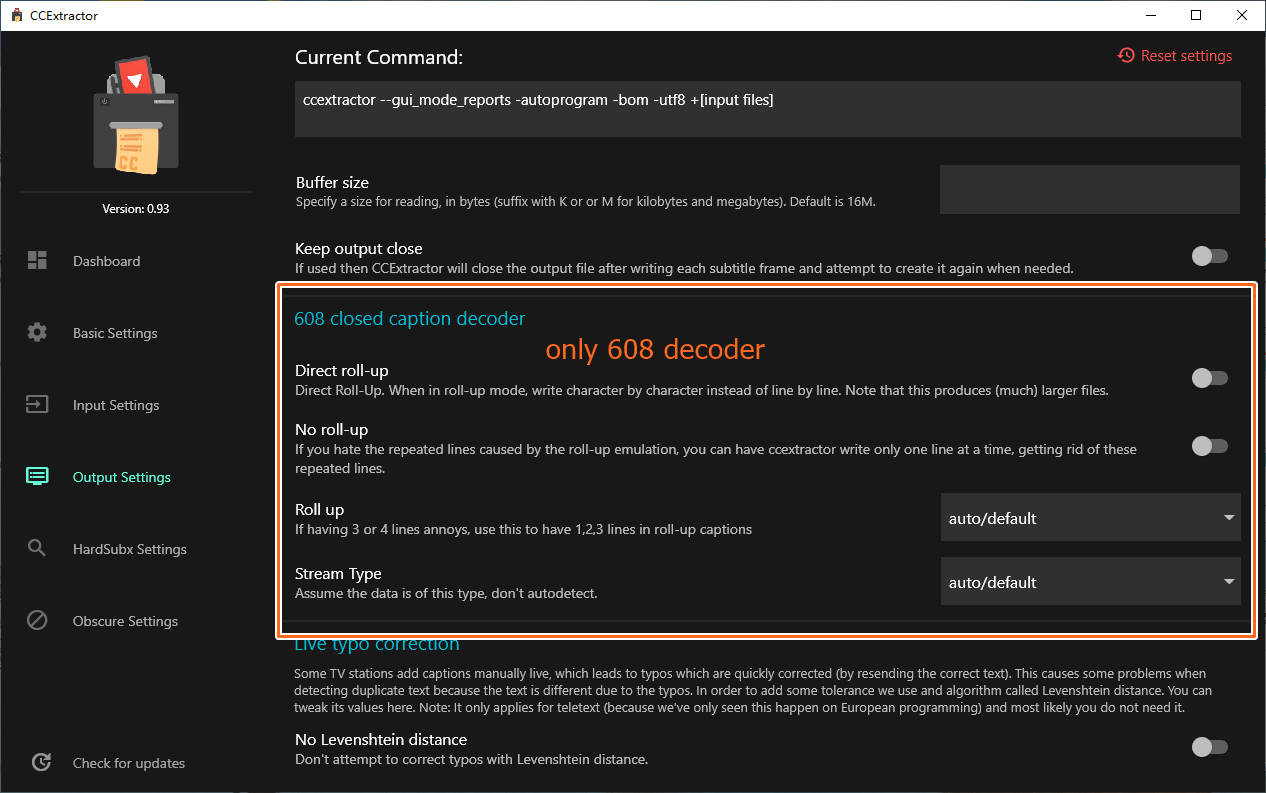Screen dimensions: 1266x793
Task: Click the Live typo correction heading
Action: [377, 644]
